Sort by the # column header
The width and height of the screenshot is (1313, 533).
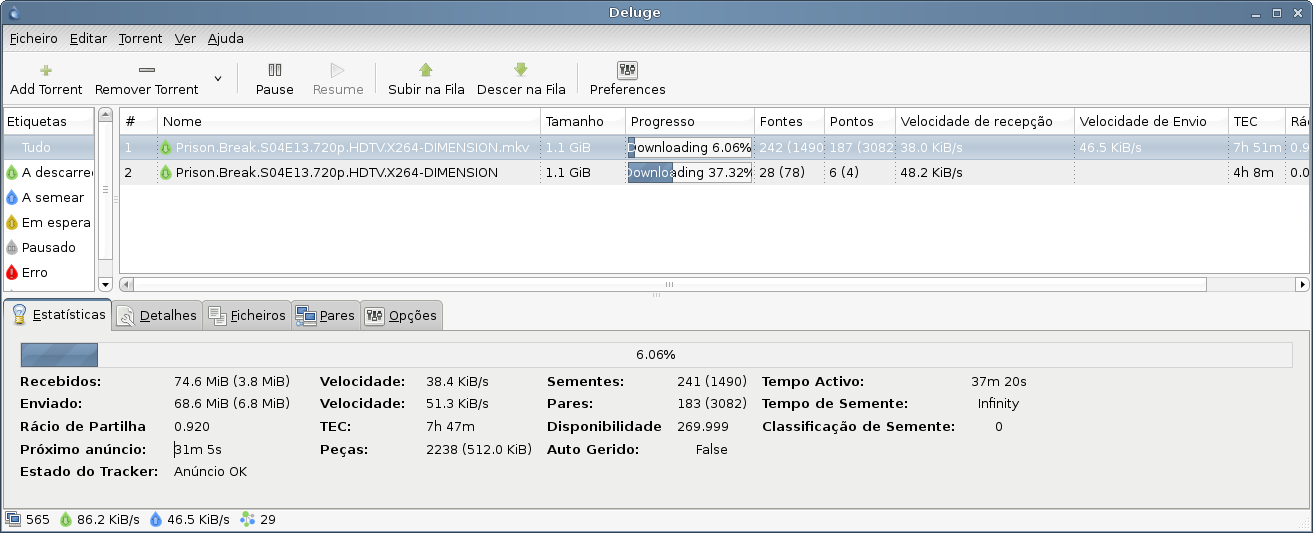click(139, 121)
